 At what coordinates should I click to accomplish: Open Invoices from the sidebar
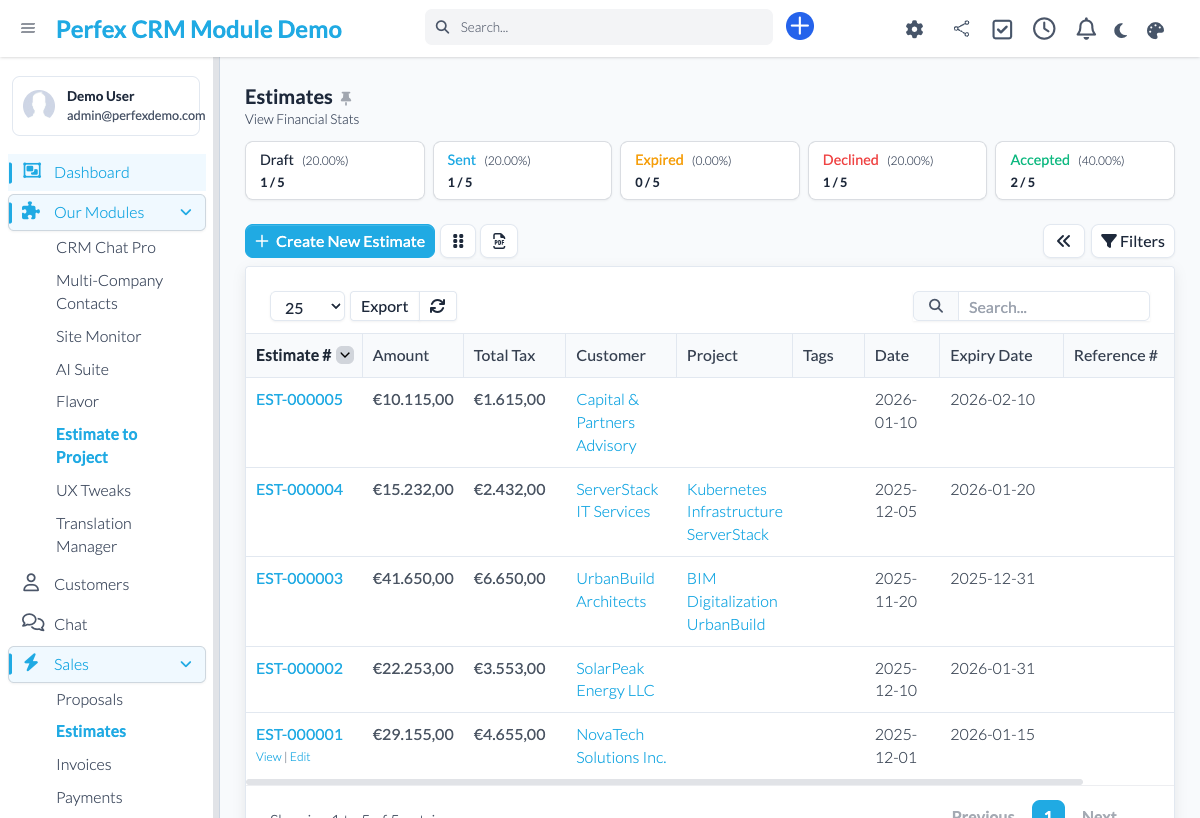coord(83,764)
